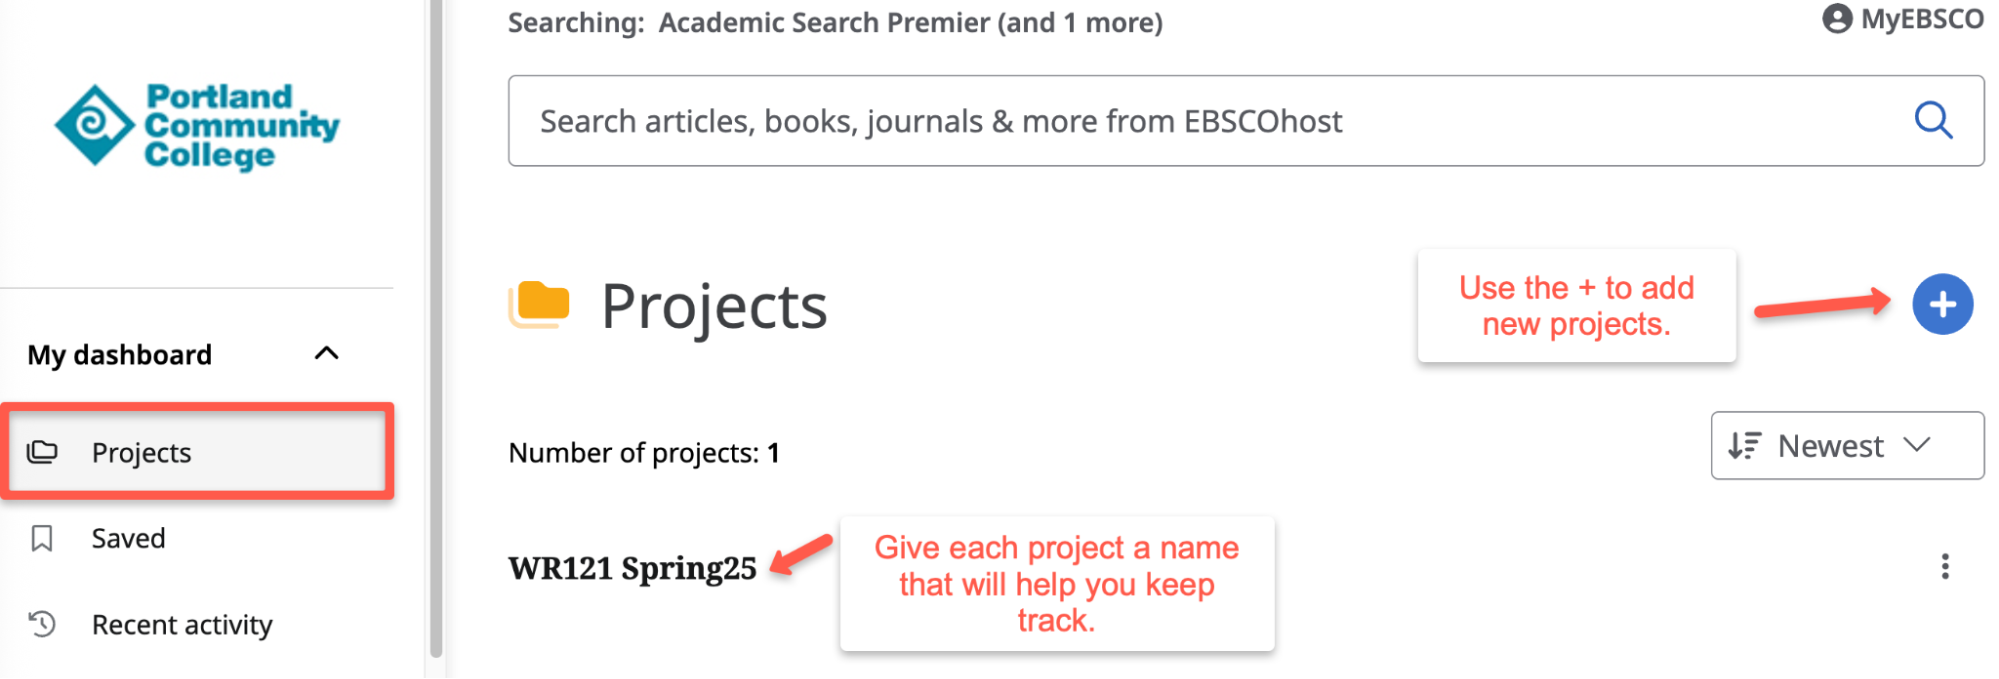The height and width of the screenshot is (679, 1999).
Task: Toggle visibility of My dashboard section
Action: (x=324, y=354)
